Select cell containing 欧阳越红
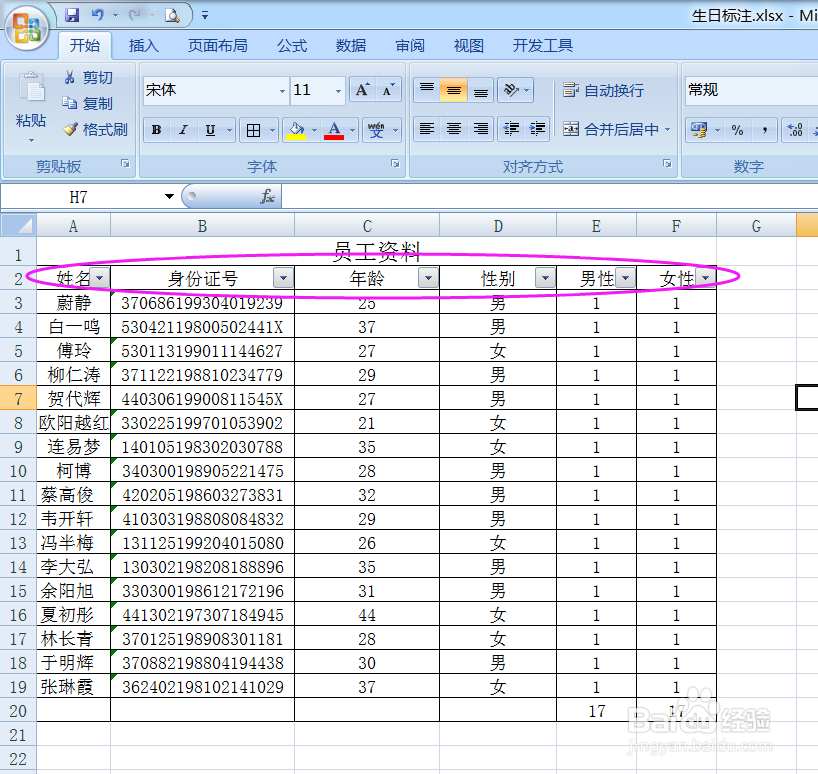This screenshot has height=774, width=818. [74, 422]
